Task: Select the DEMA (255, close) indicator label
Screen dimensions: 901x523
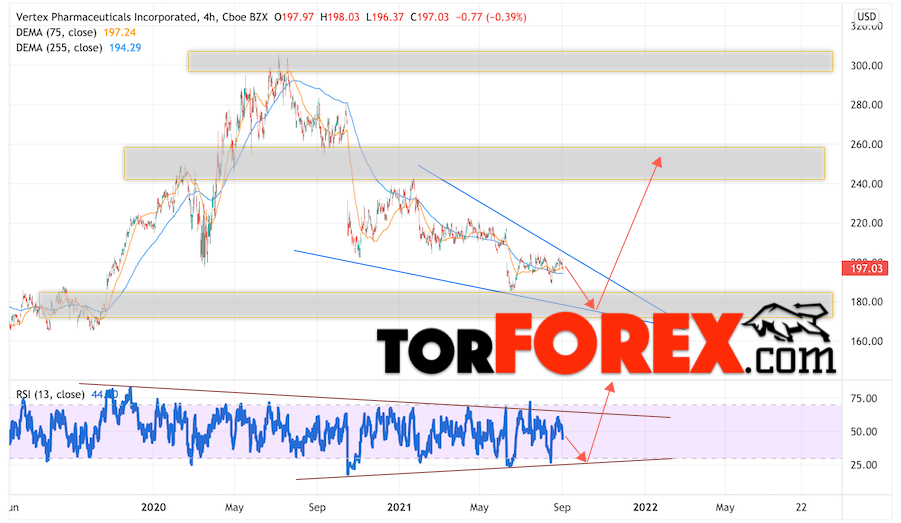Action: (x=59, y=48)
